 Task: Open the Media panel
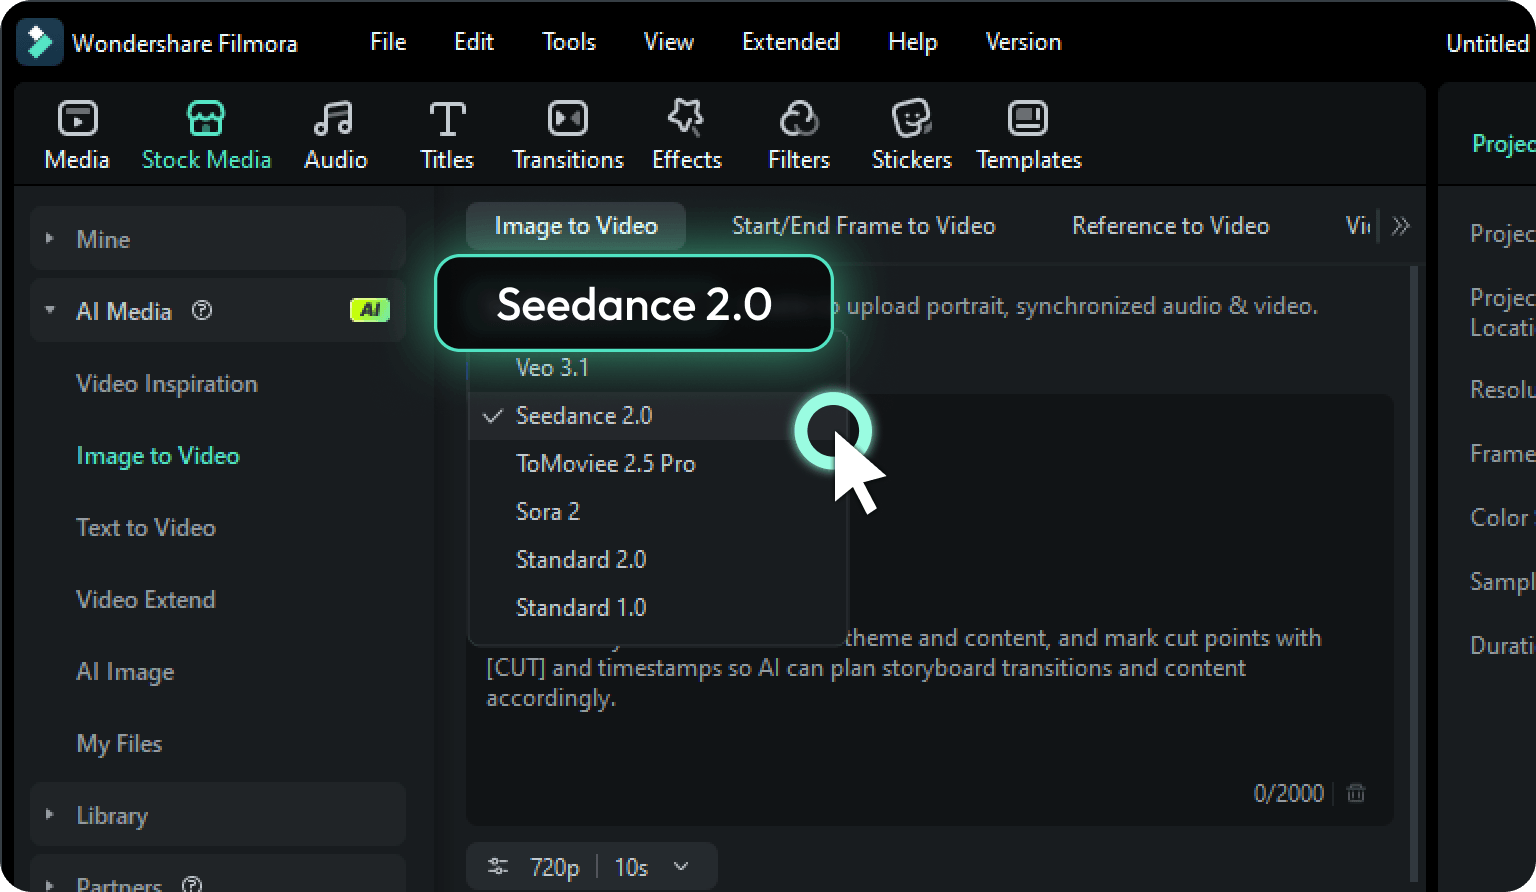click(76, 133)
